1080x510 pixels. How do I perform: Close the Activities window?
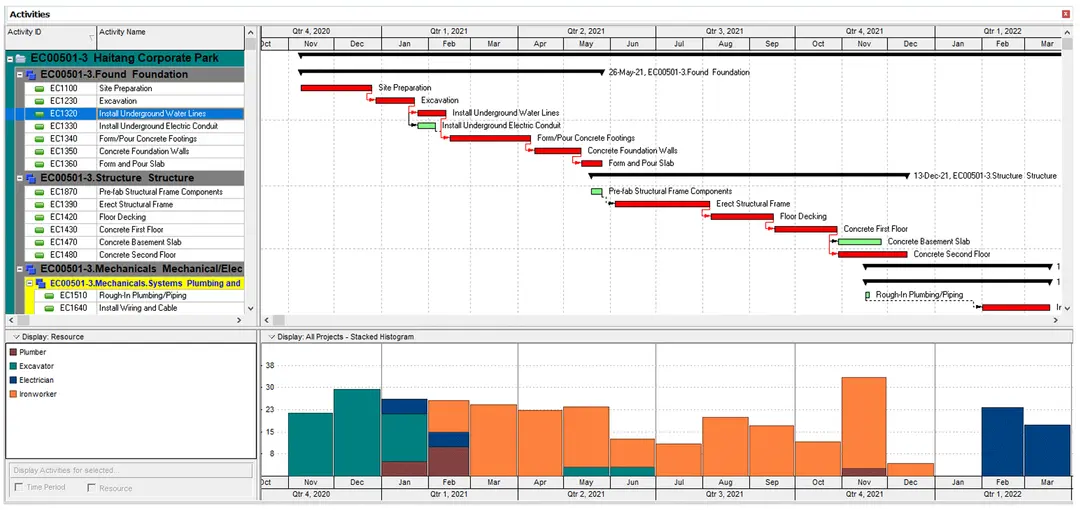1066,14
